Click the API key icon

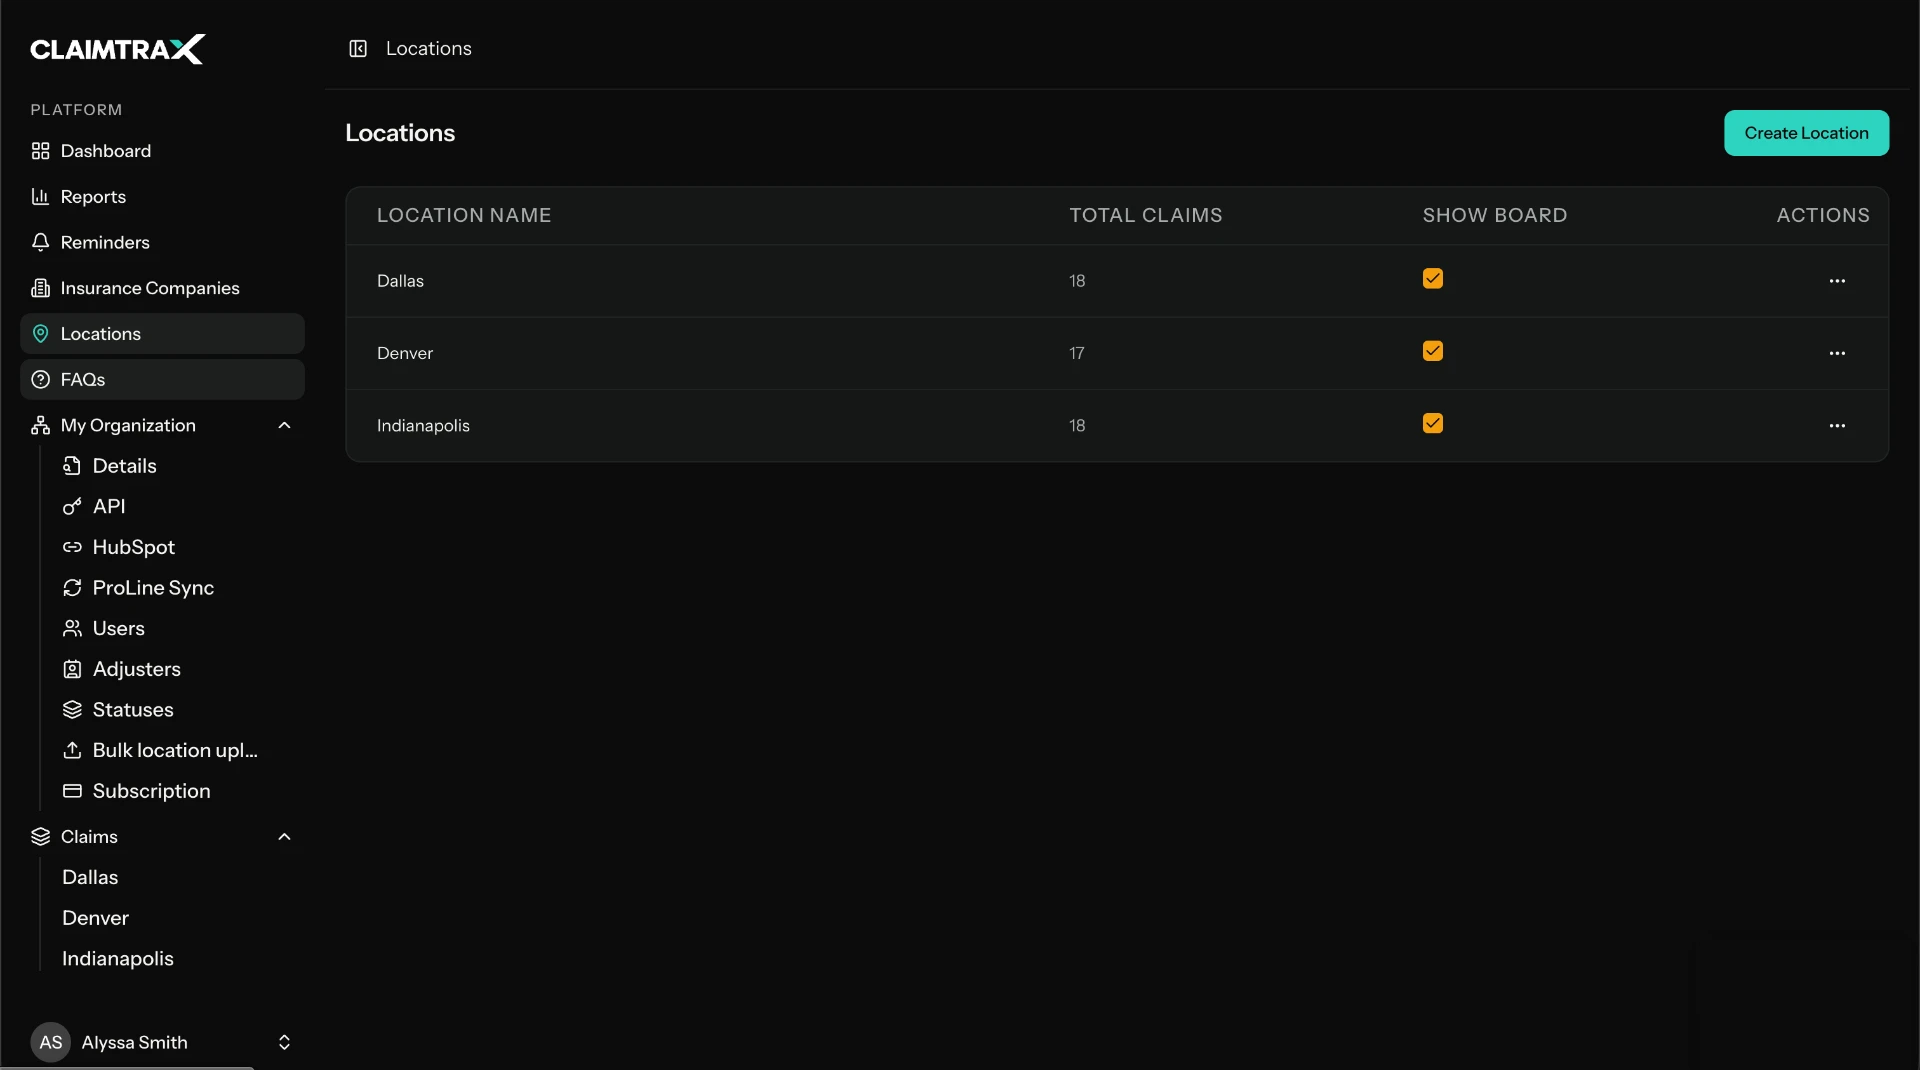(x=72, y=507)
